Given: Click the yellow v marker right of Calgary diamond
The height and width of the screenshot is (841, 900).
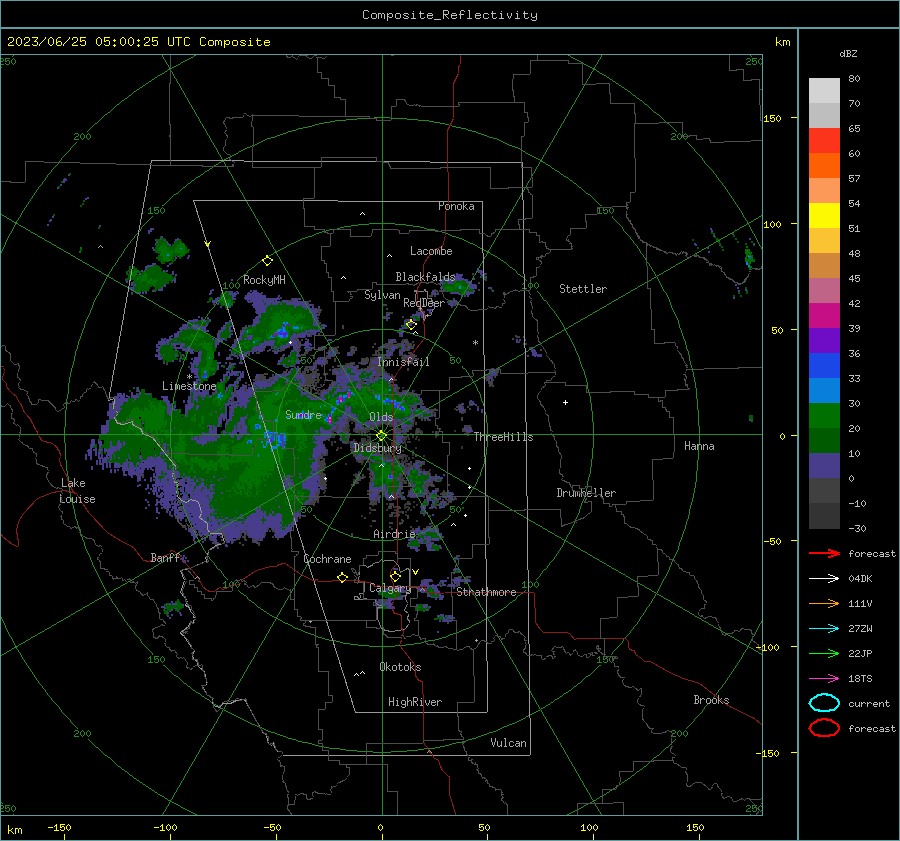Looking at the screenshot, I should [415, 572].
